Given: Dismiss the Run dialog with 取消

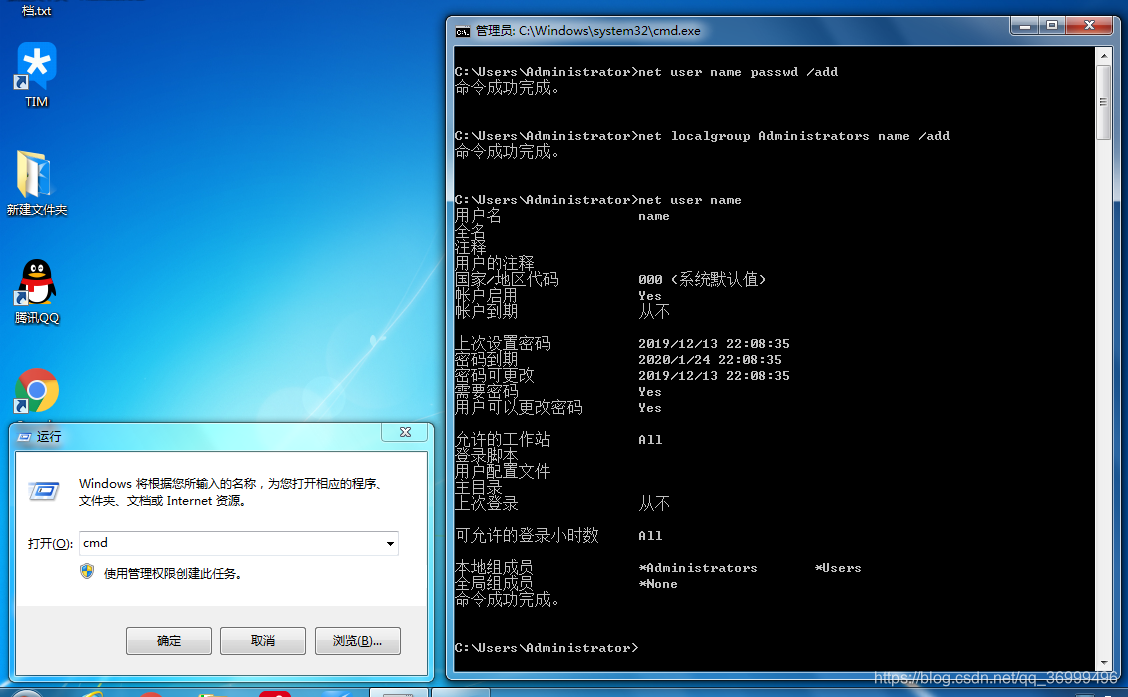Looking at the screenshot, I should point(262,641).
